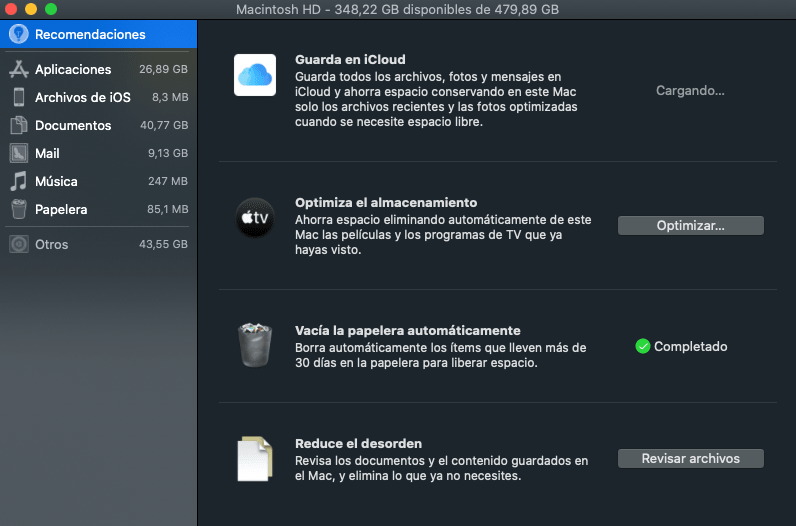Click the Guarda en iCloud heading
Image resolution: width=796 pixels, height=526 pixels.
click(350, 59)
